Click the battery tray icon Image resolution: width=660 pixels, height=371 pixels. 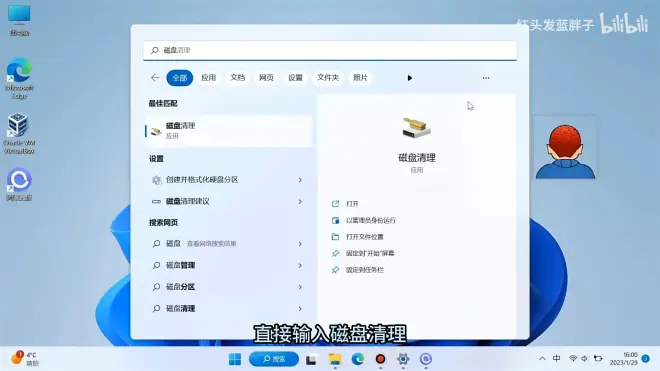(x=598, y=359)
